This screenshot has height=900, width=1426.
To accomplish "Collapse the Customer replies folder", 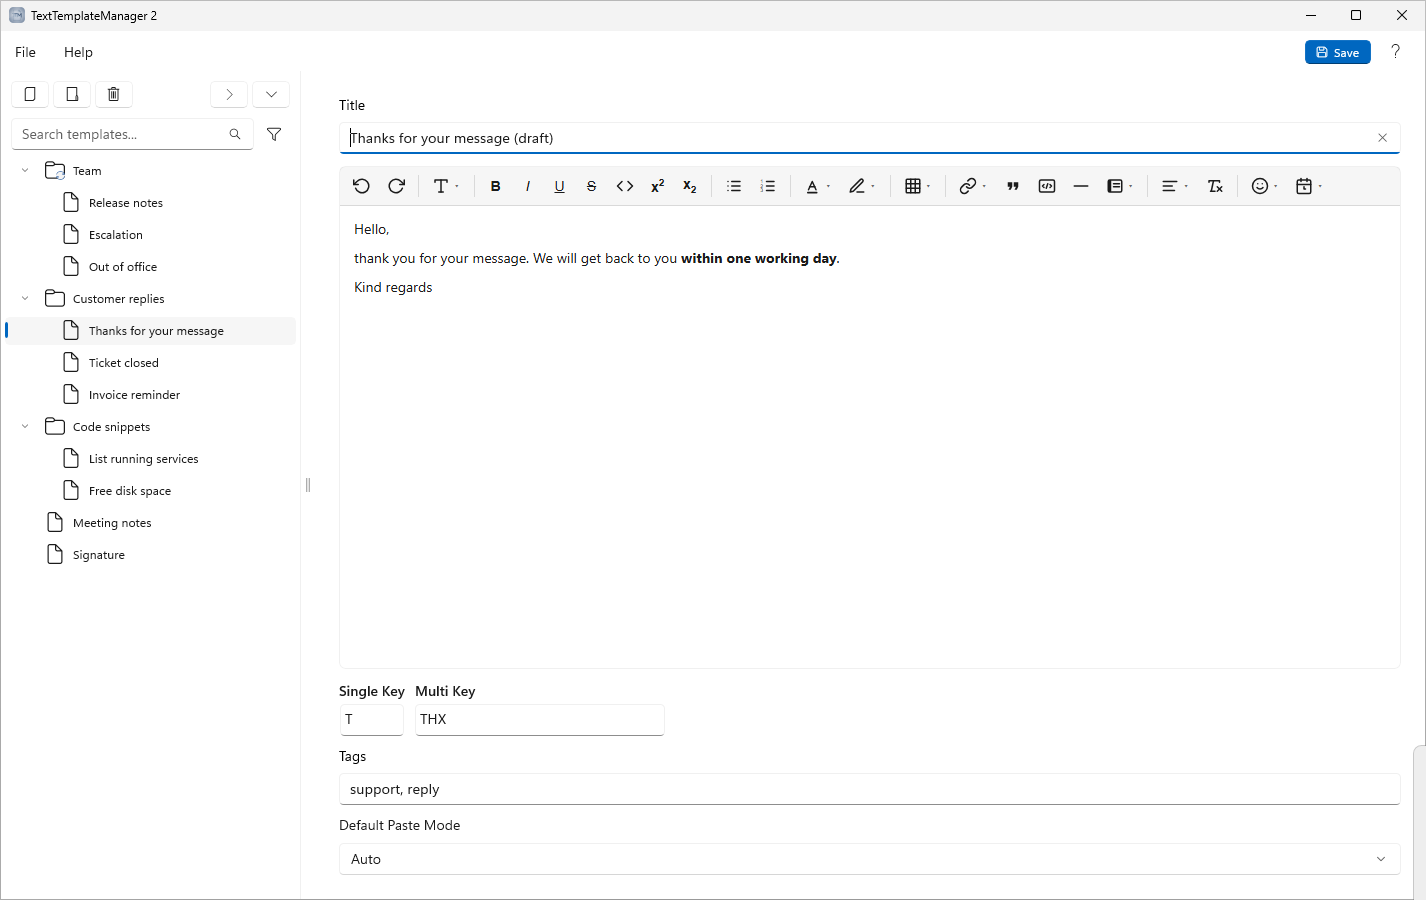I will 25,299.
